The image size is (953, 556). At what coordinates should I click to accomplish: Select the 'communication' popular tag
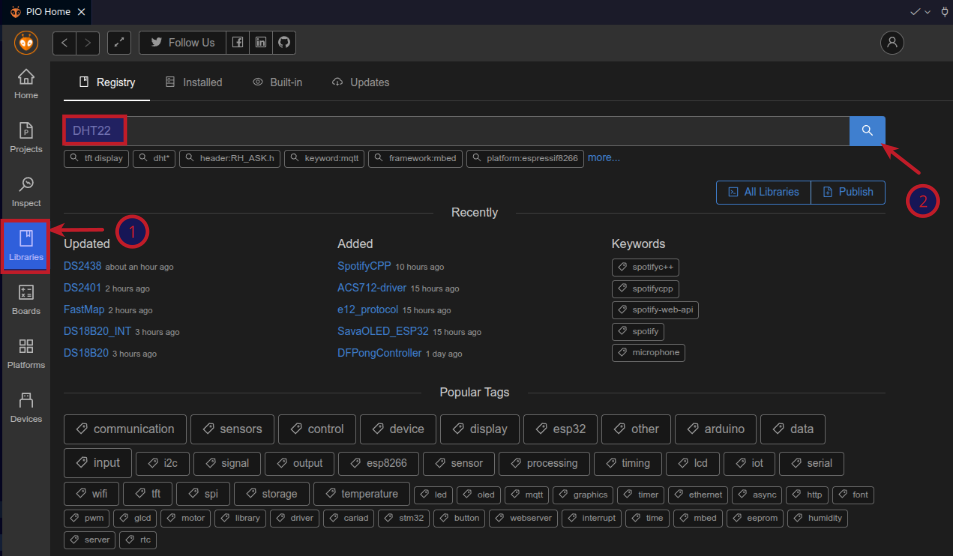click(125, 429)
